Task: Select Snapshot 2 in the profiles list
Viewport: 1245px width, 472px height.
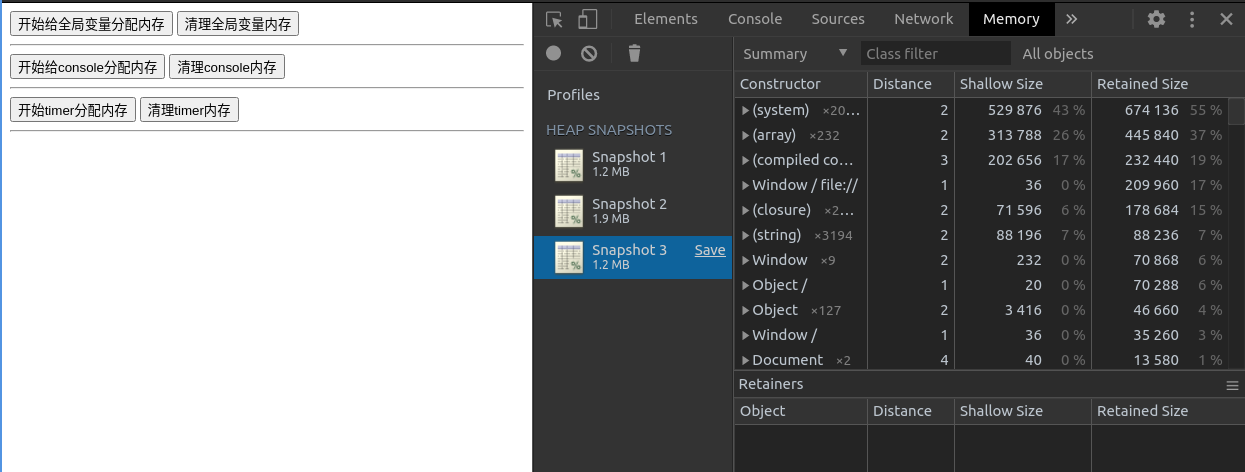Action: (629, 210)
